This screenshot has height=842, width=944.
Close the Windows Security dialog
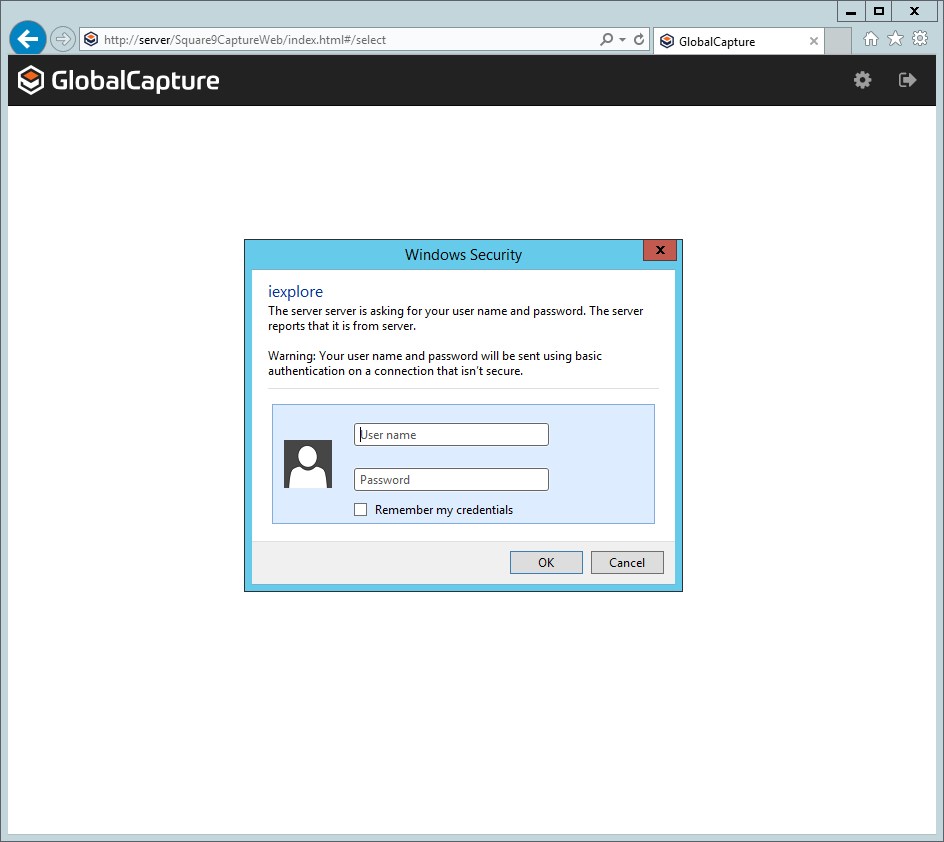tap(660, 250)
